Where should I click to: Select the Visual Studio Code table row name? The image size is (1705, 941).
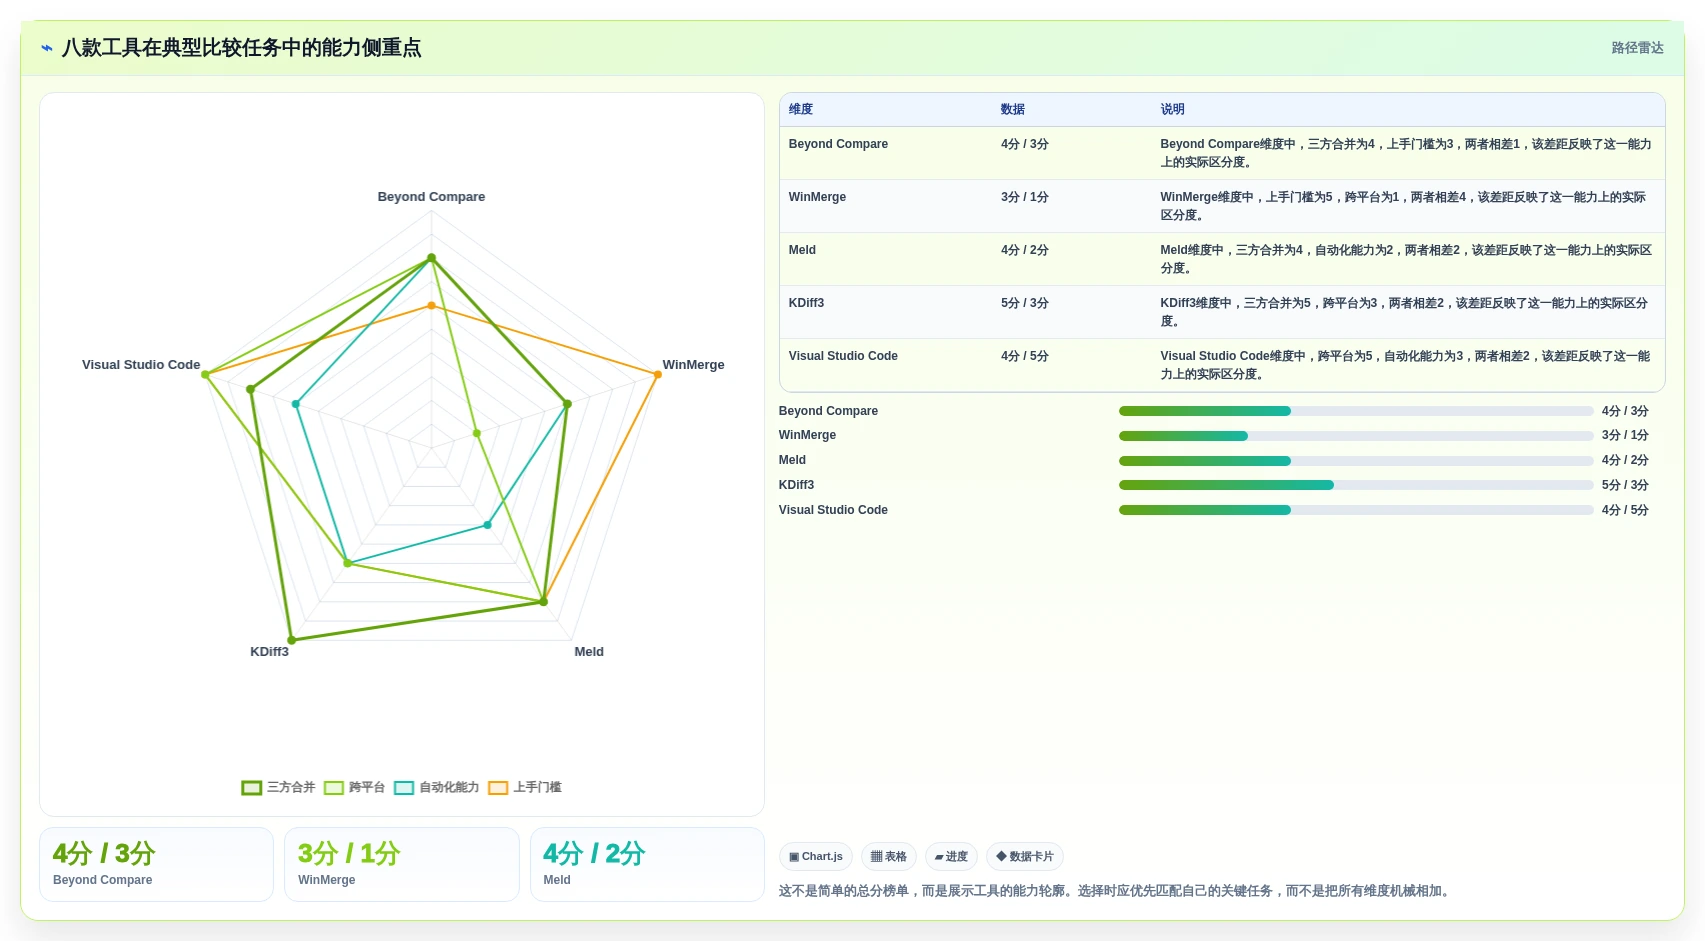tap(843, 356)
